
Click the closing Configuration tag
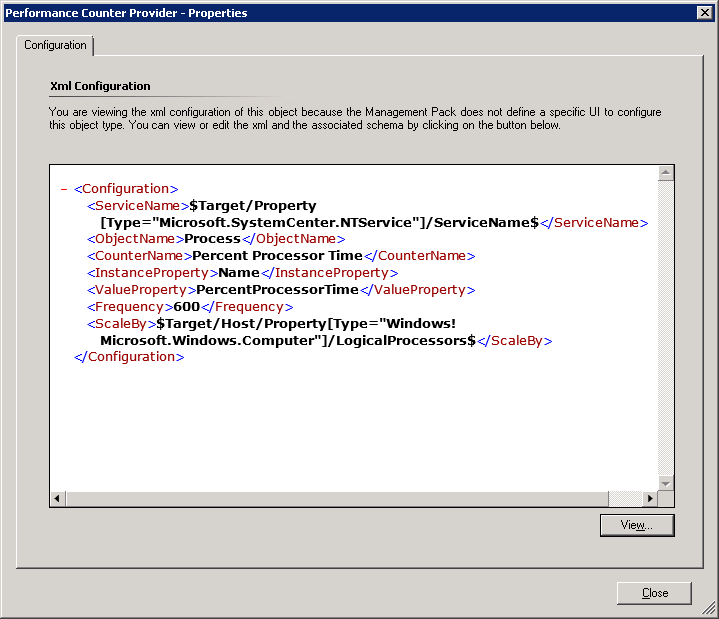pos(129,357)
